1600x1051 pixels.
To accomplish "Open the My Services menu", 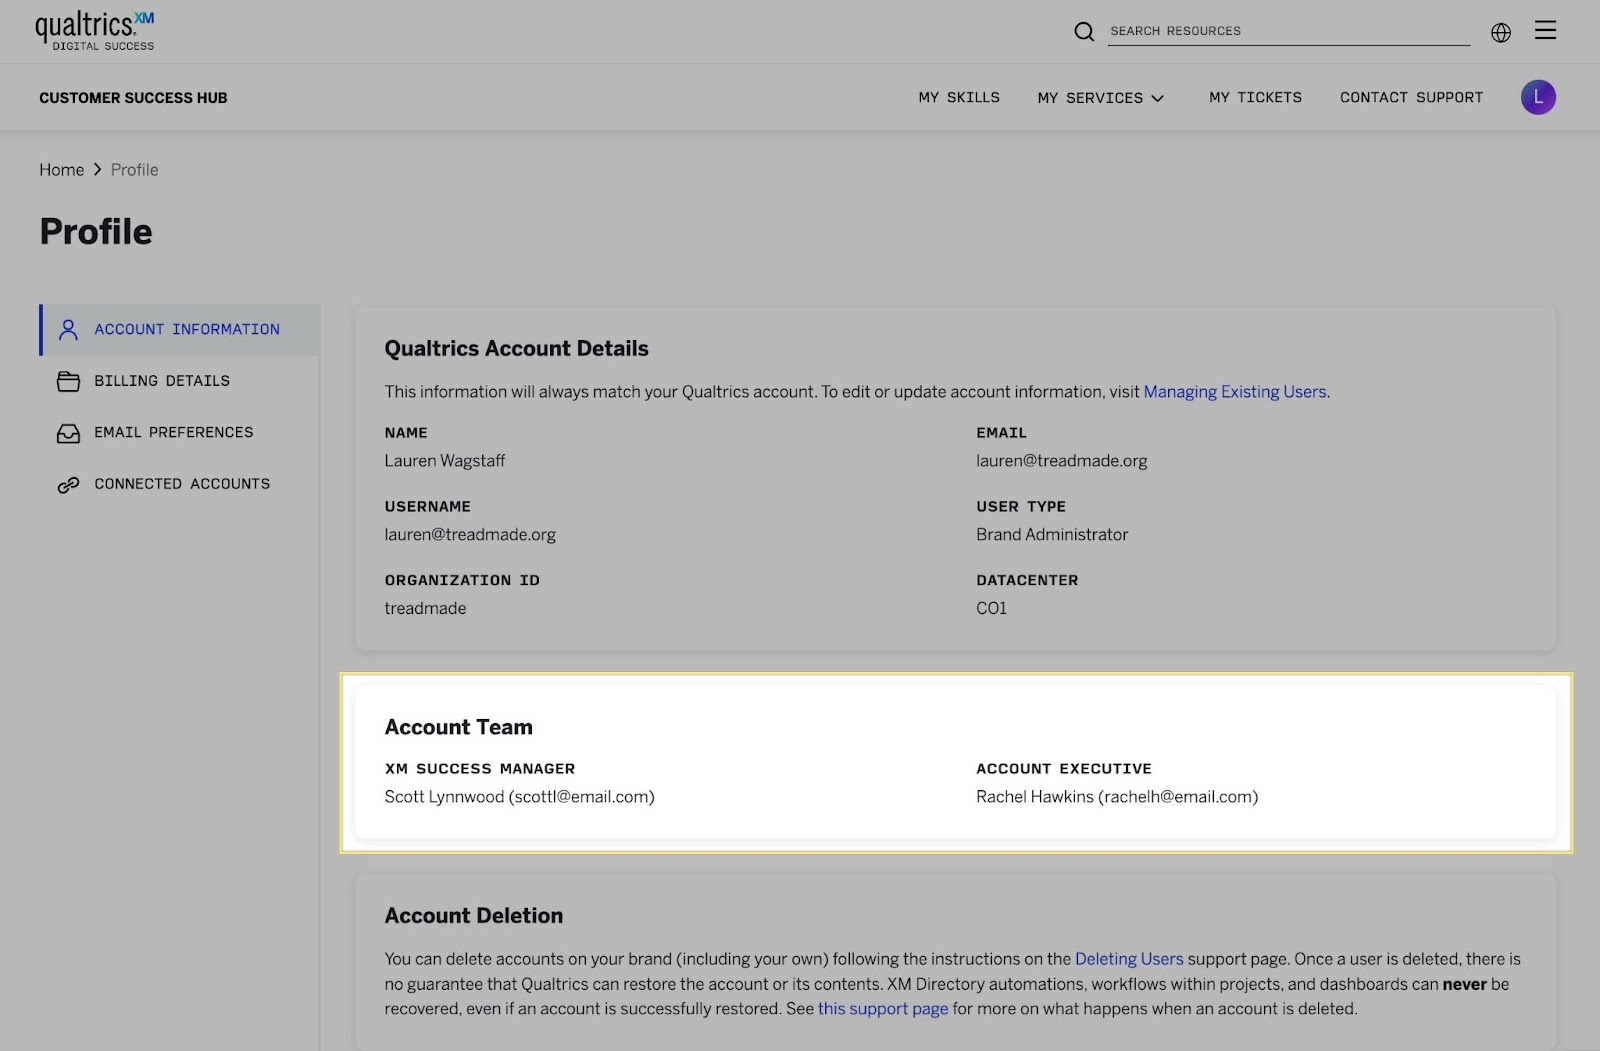I will [x=1101, y=98].
